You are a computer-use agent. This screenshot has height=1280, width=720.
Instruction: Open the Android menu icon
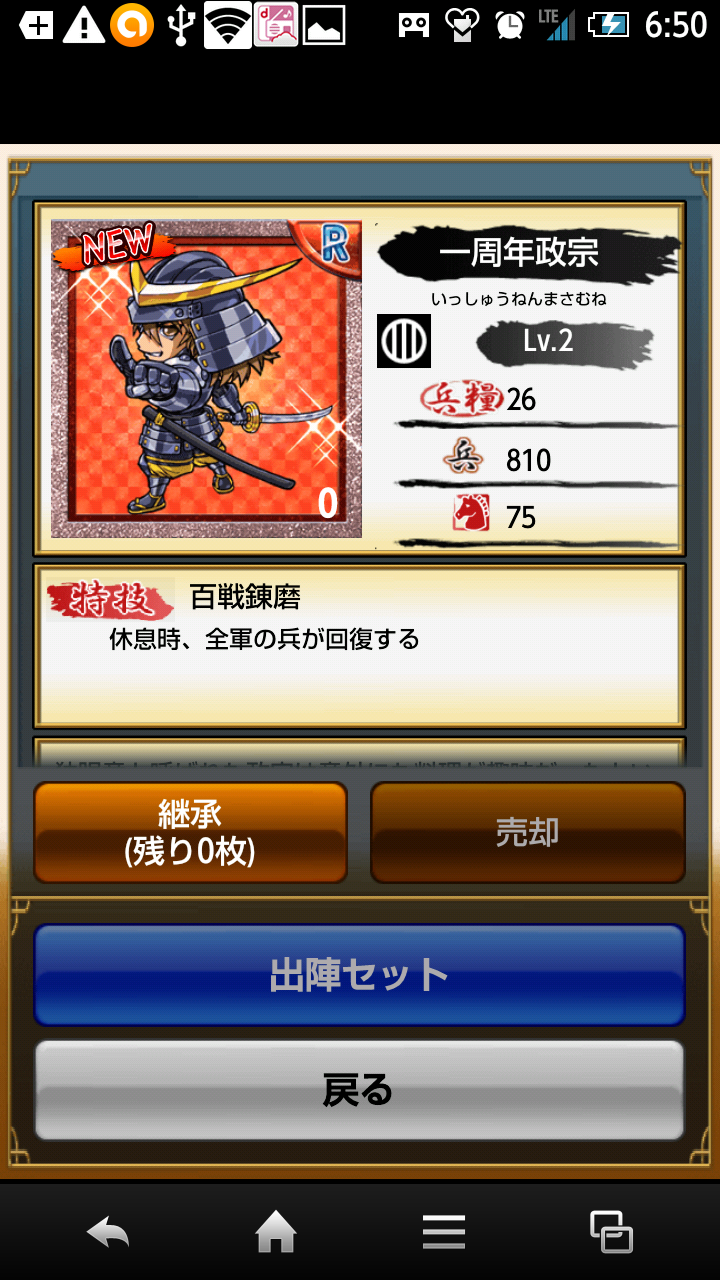click(x=444, y=1231)
